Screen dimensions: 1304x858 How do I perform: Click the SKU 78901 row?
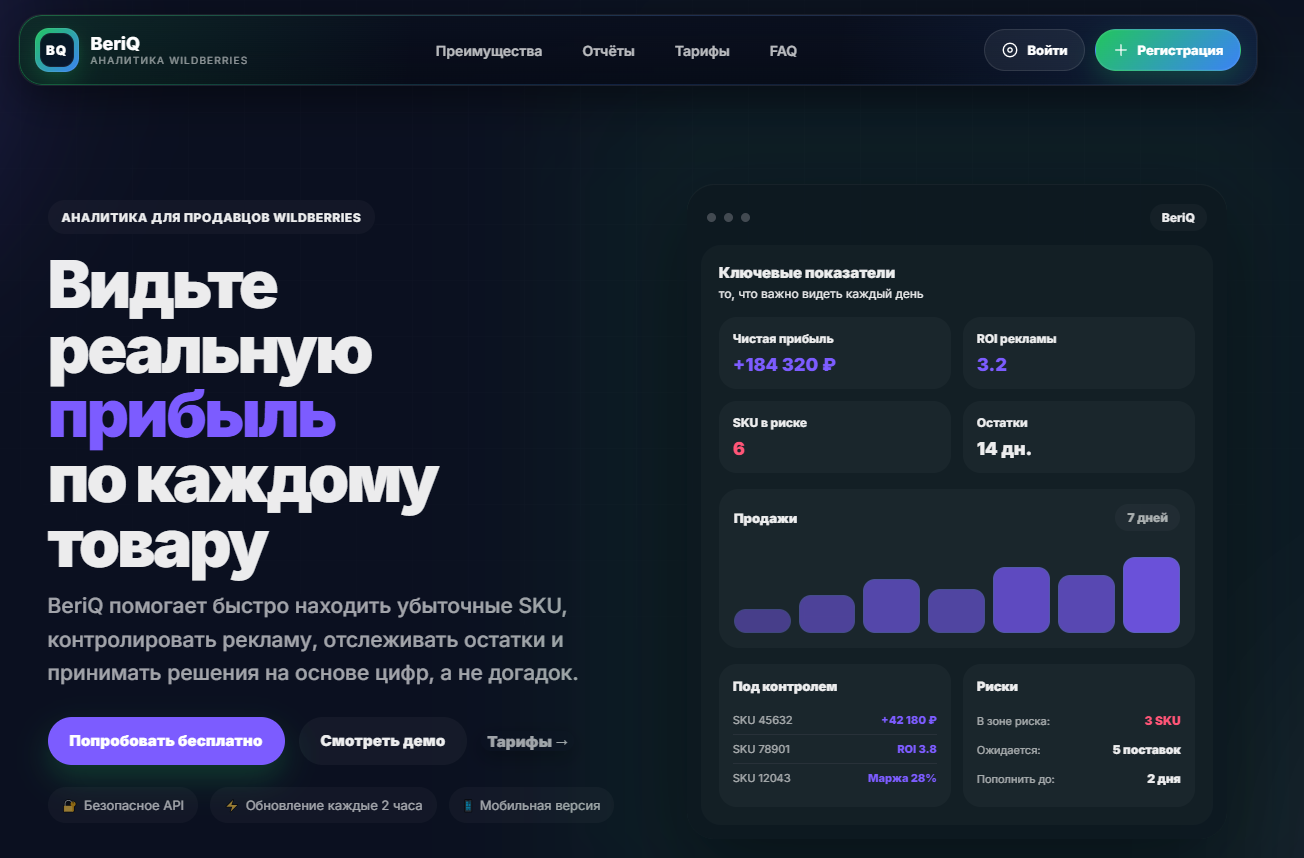point(835,749)
